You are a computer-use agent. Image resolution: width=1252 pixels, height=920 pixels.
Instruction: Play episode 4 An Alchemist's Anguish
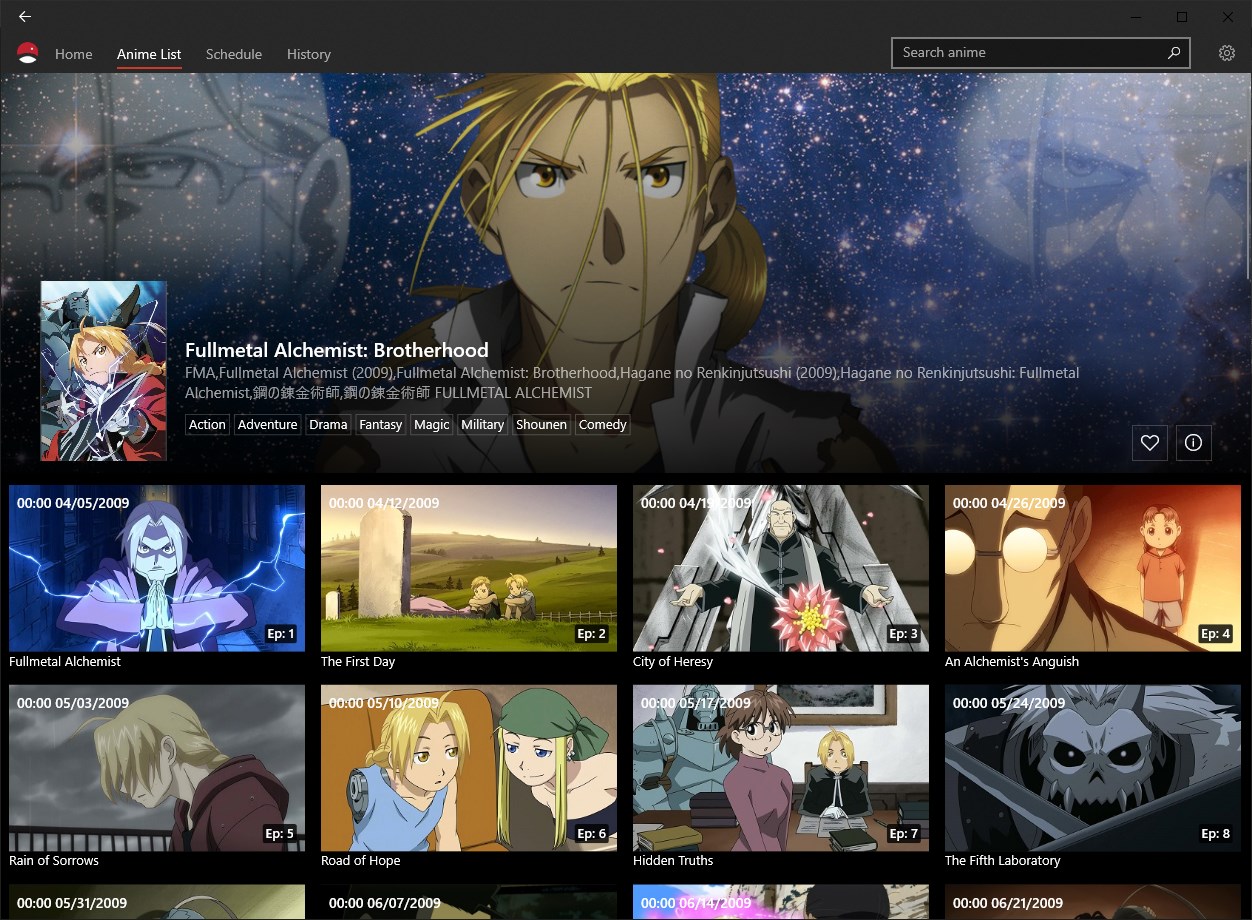[x=1093, y=568]
